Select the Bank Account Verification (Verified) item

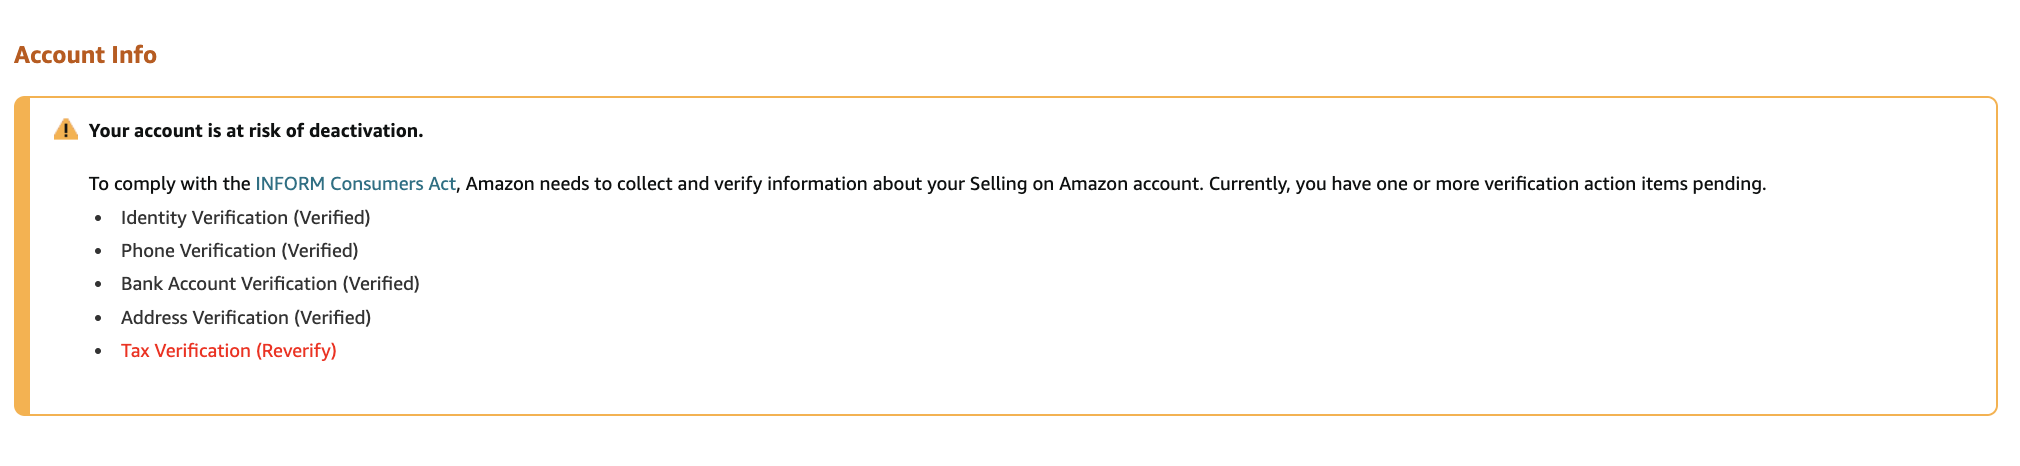pyautogui.click(x=270, y=284)
